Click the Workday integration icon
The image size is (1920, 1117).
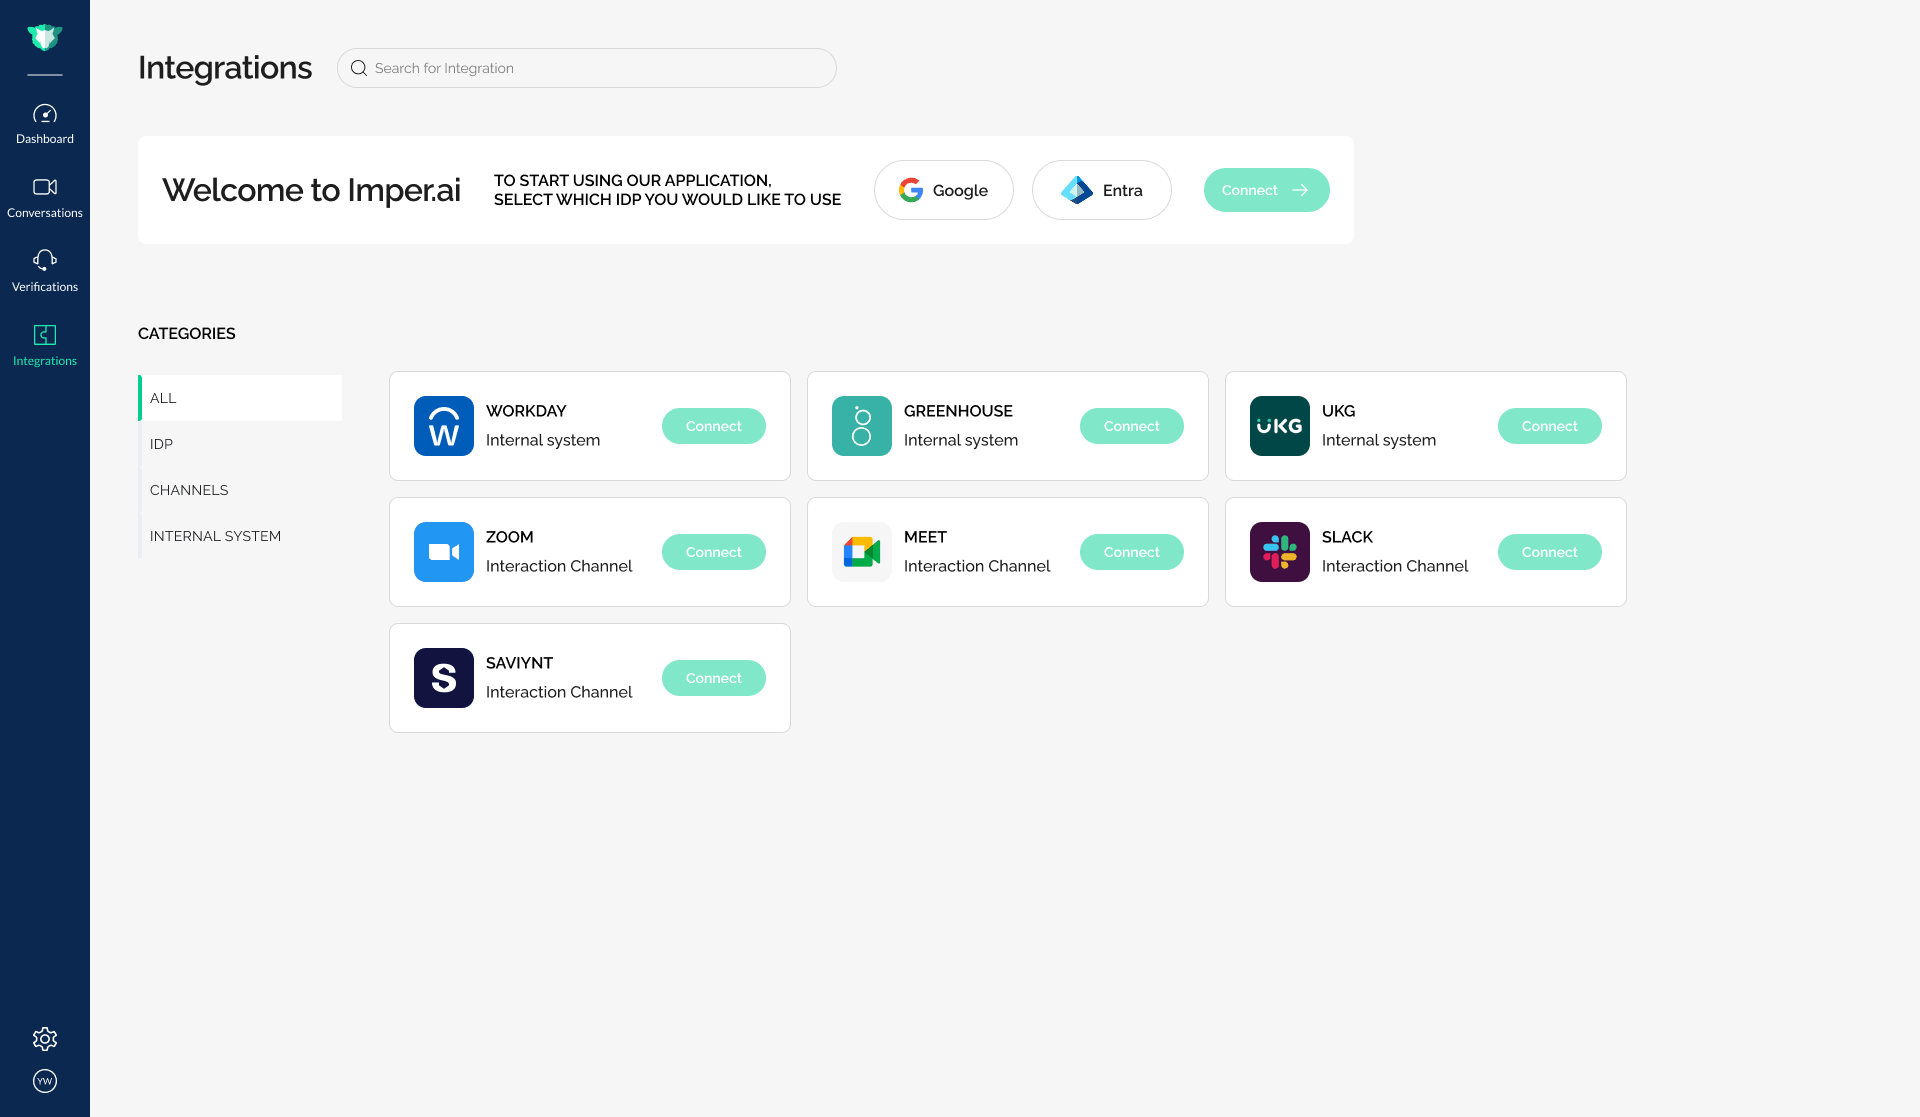tap(443, 426)
